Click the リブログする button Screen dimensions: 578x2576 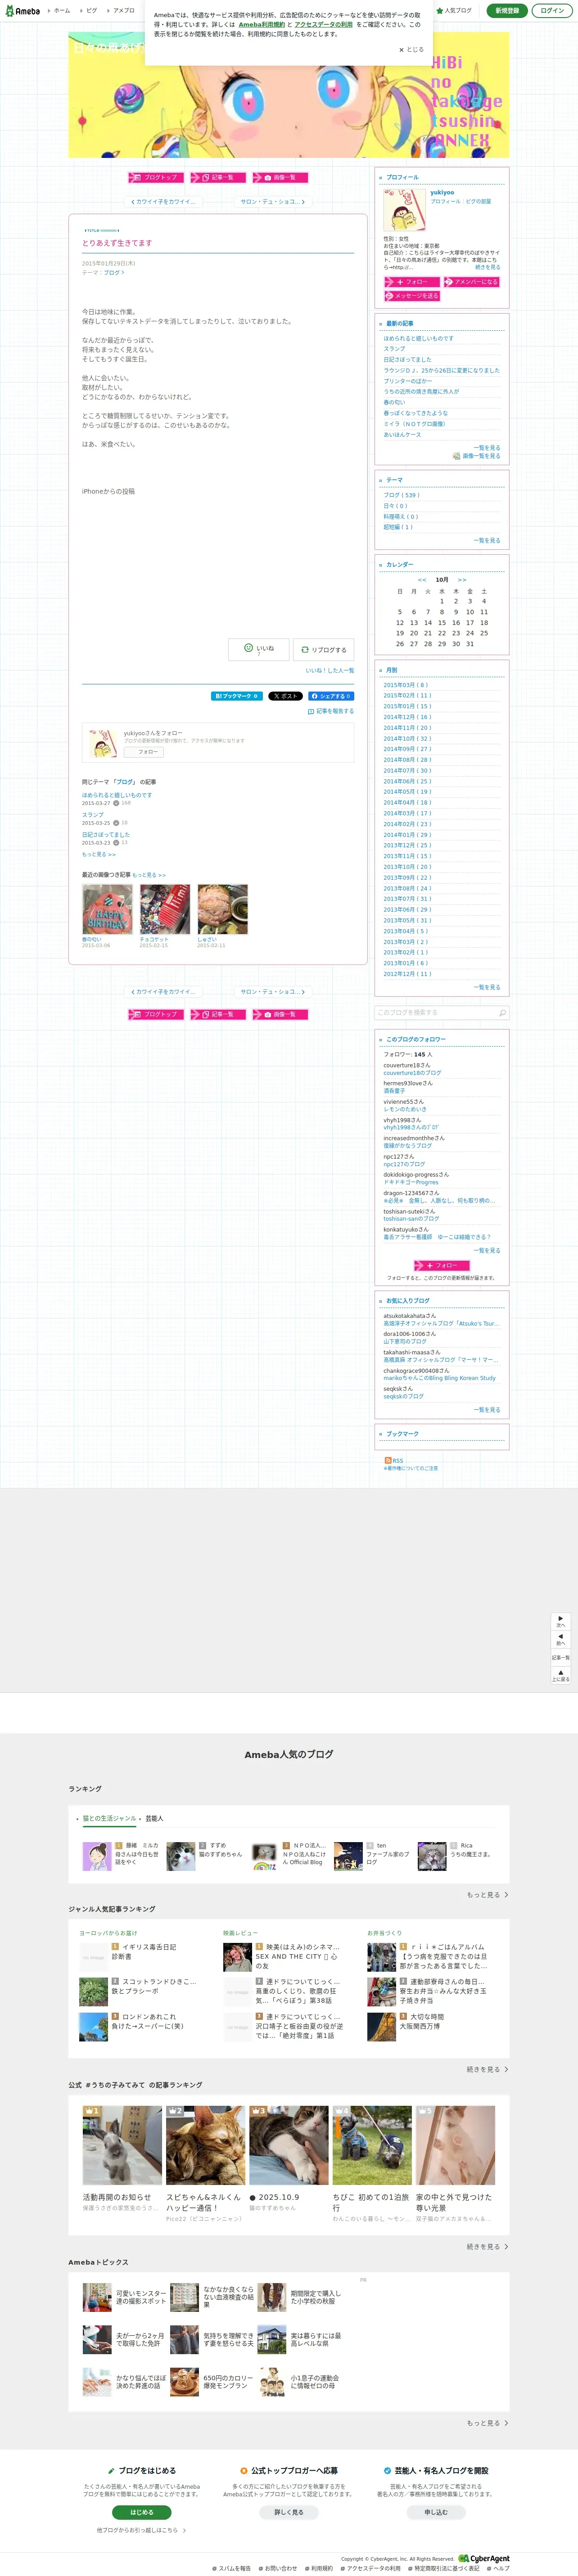[x=323, y=650]
